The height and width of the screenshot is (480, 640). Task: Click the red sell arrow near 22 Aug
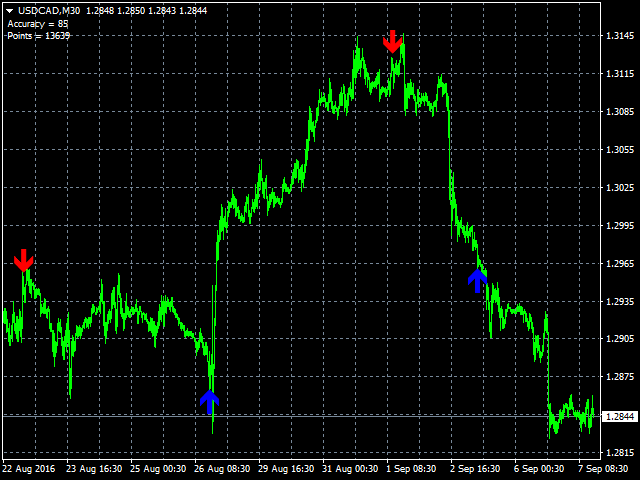click(24, 260)
